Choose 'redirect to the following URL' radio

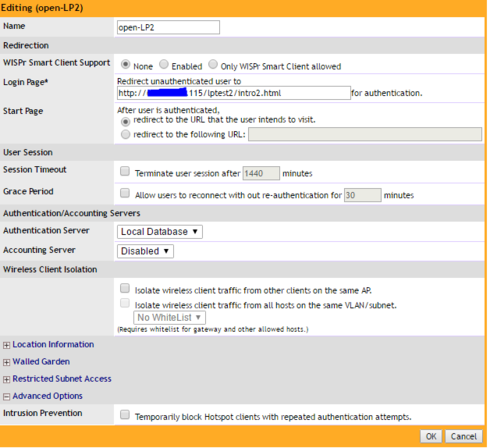coord(125,135)
